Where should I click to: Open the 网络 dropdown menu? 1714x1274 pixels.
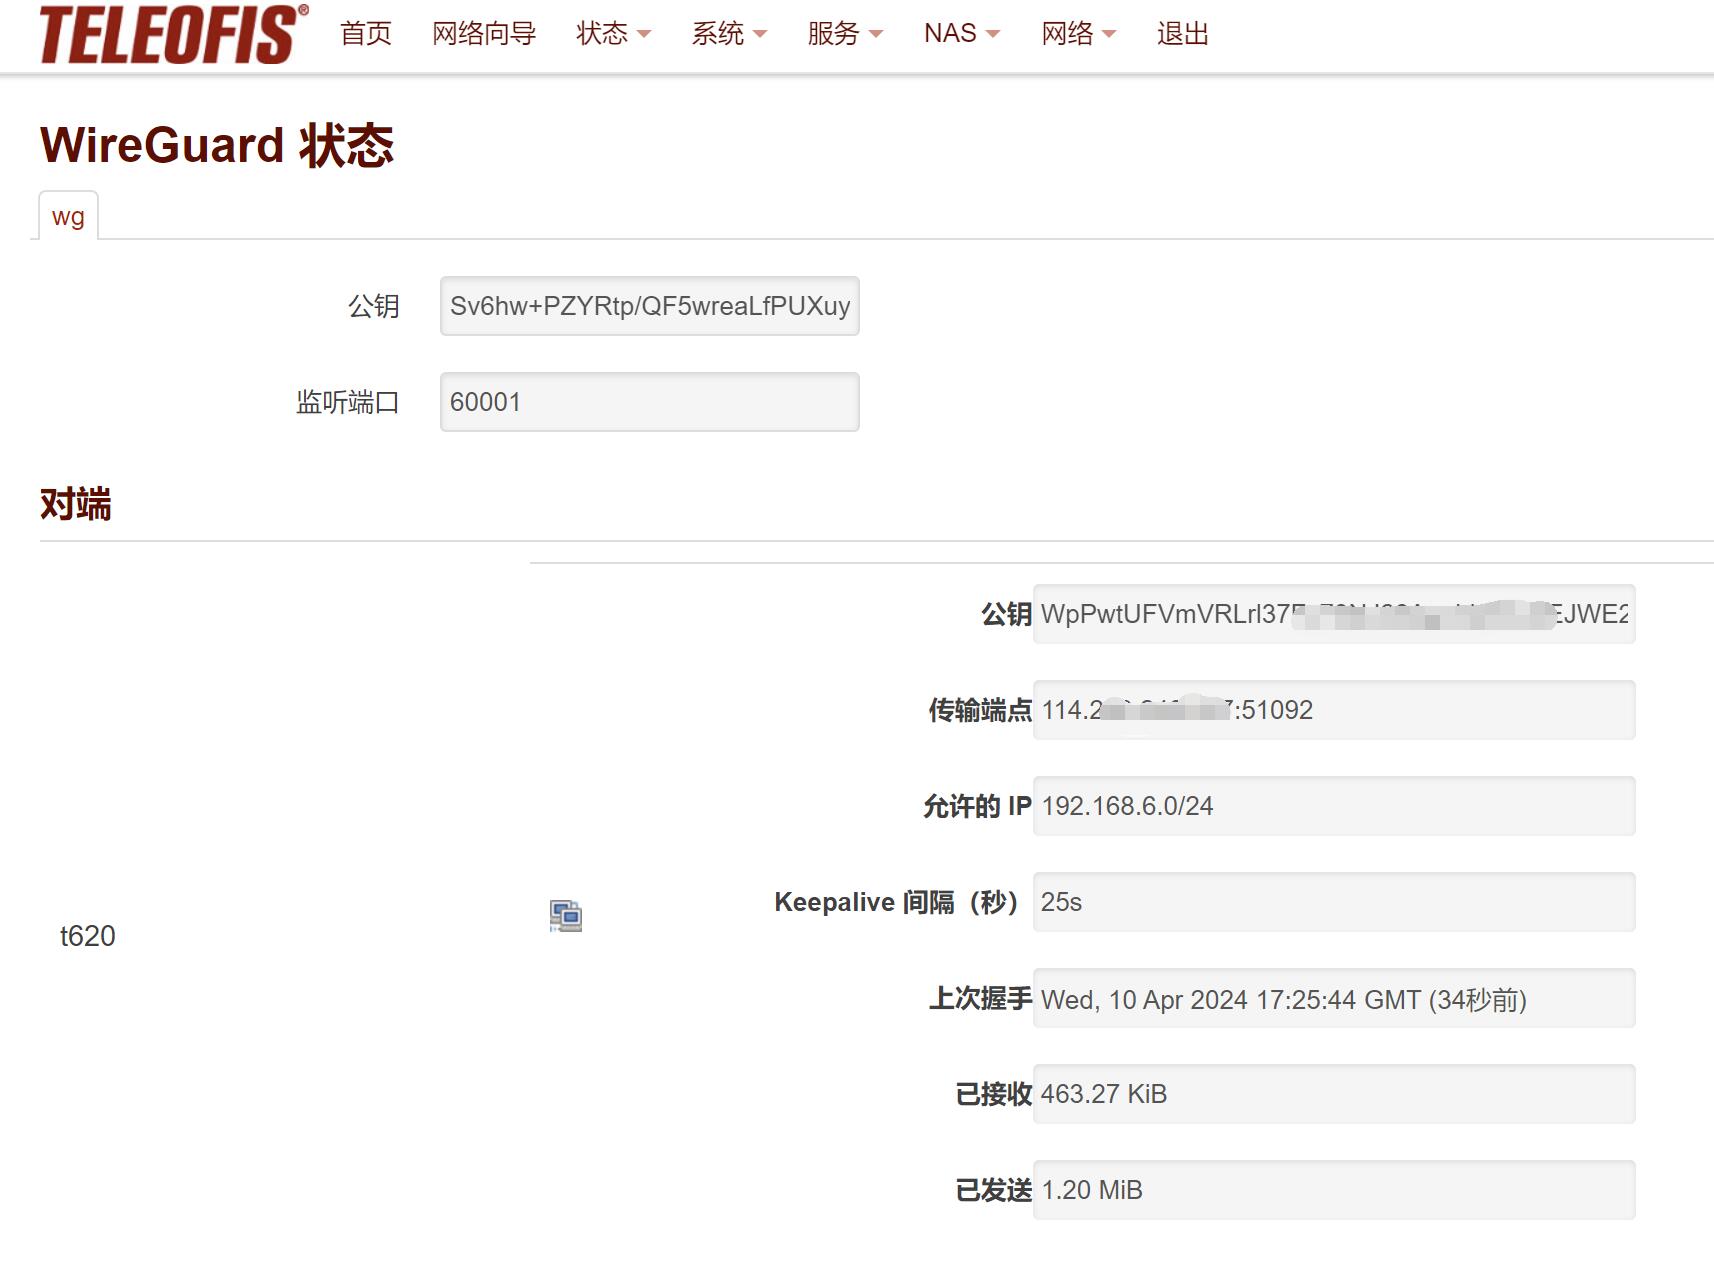(1077, 34)
